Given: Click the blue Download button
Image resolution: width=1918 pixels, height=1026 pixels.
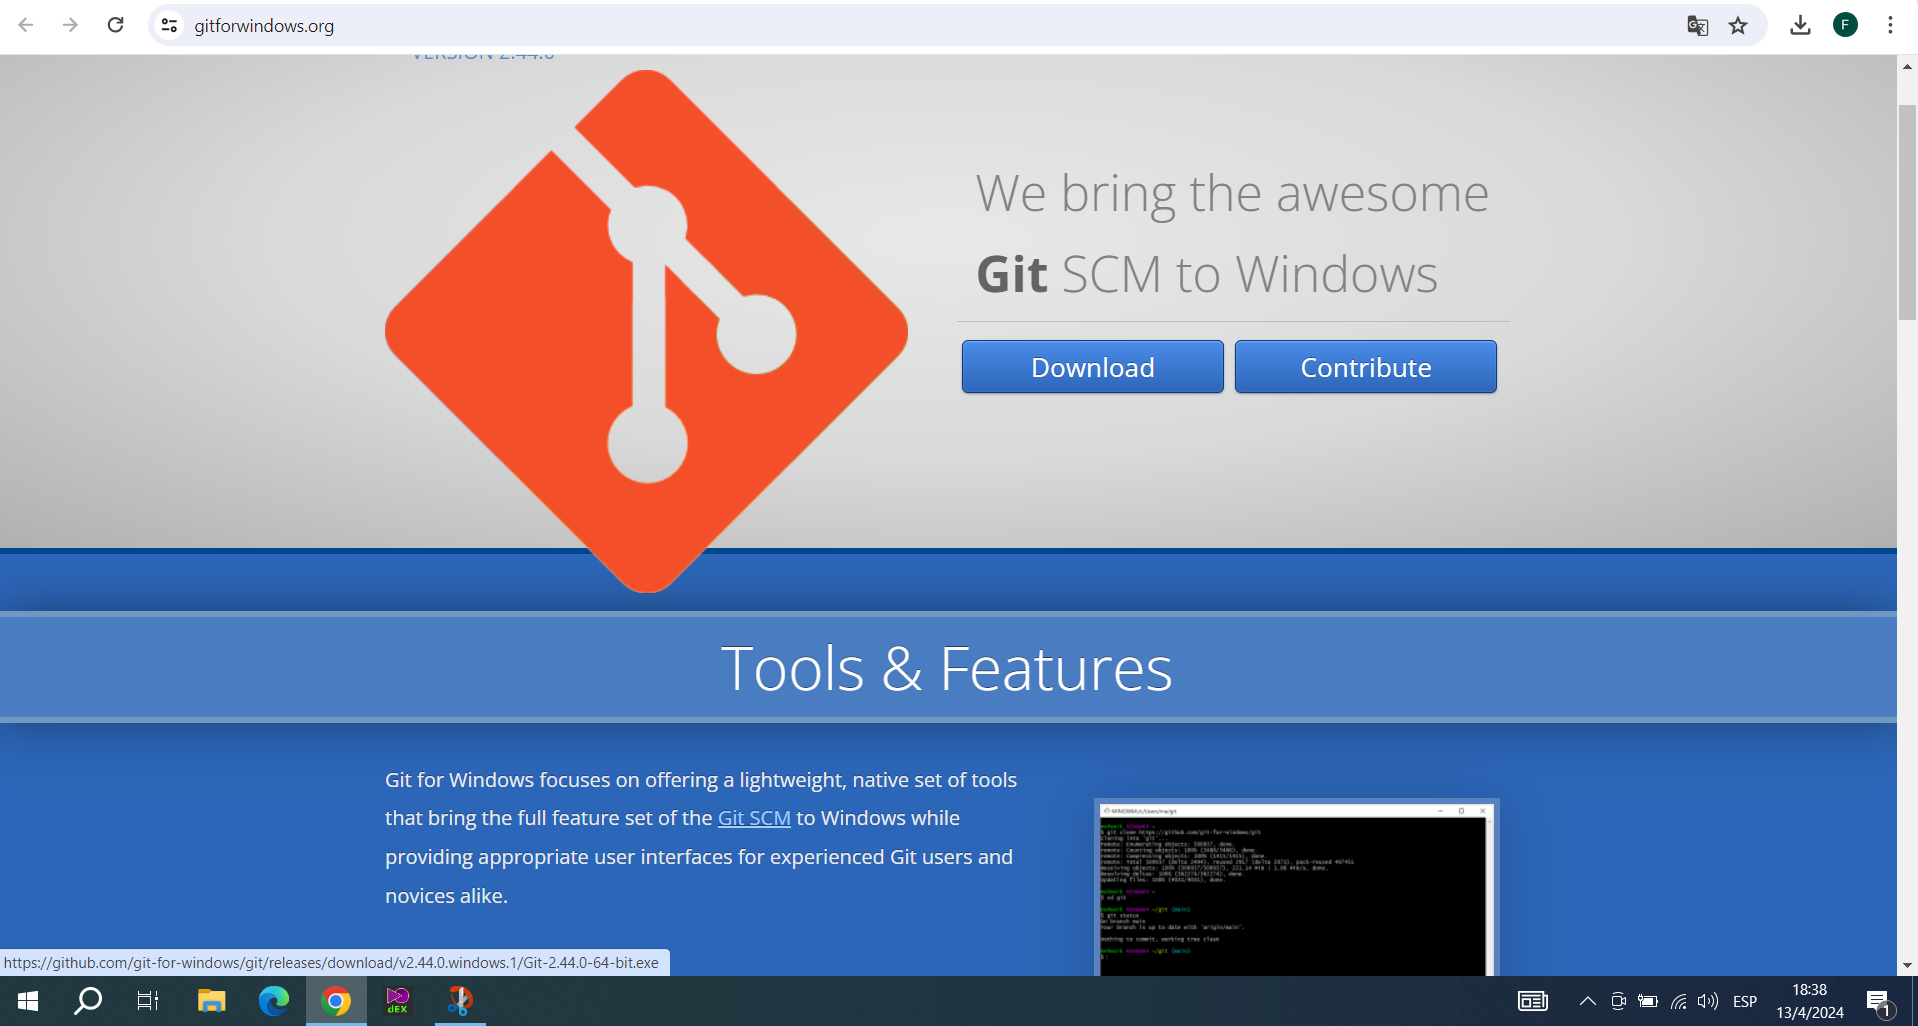Looking at the screenshot, I should tap(1092, 367).
